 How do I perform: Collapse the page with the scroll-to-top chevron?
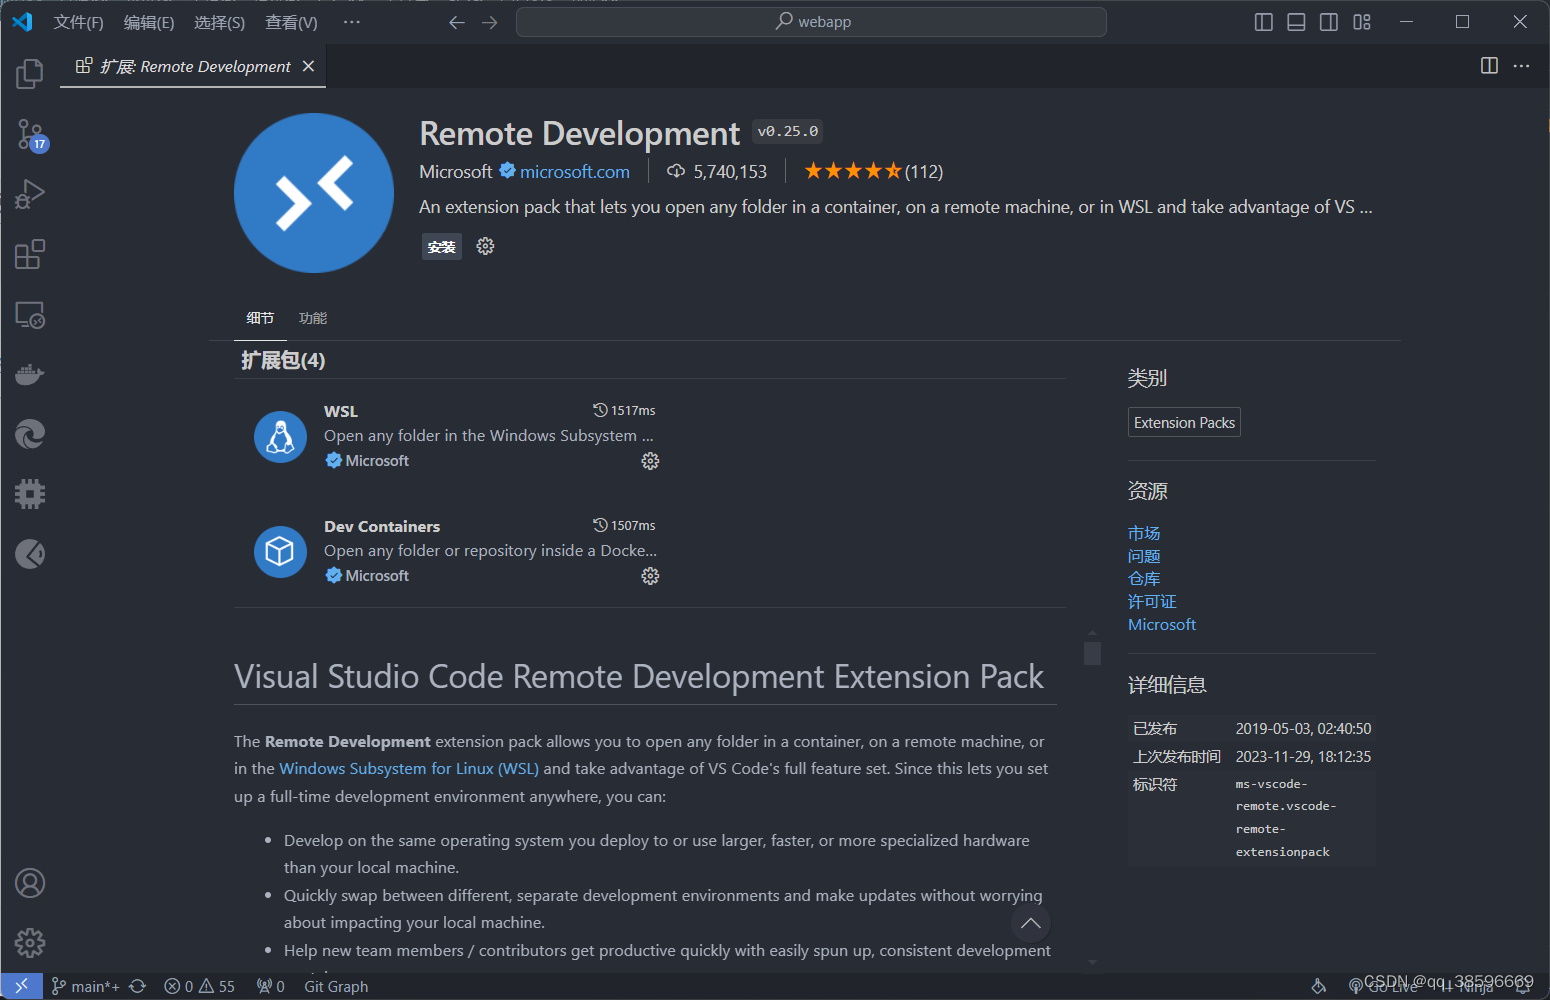click(1031, 923)
